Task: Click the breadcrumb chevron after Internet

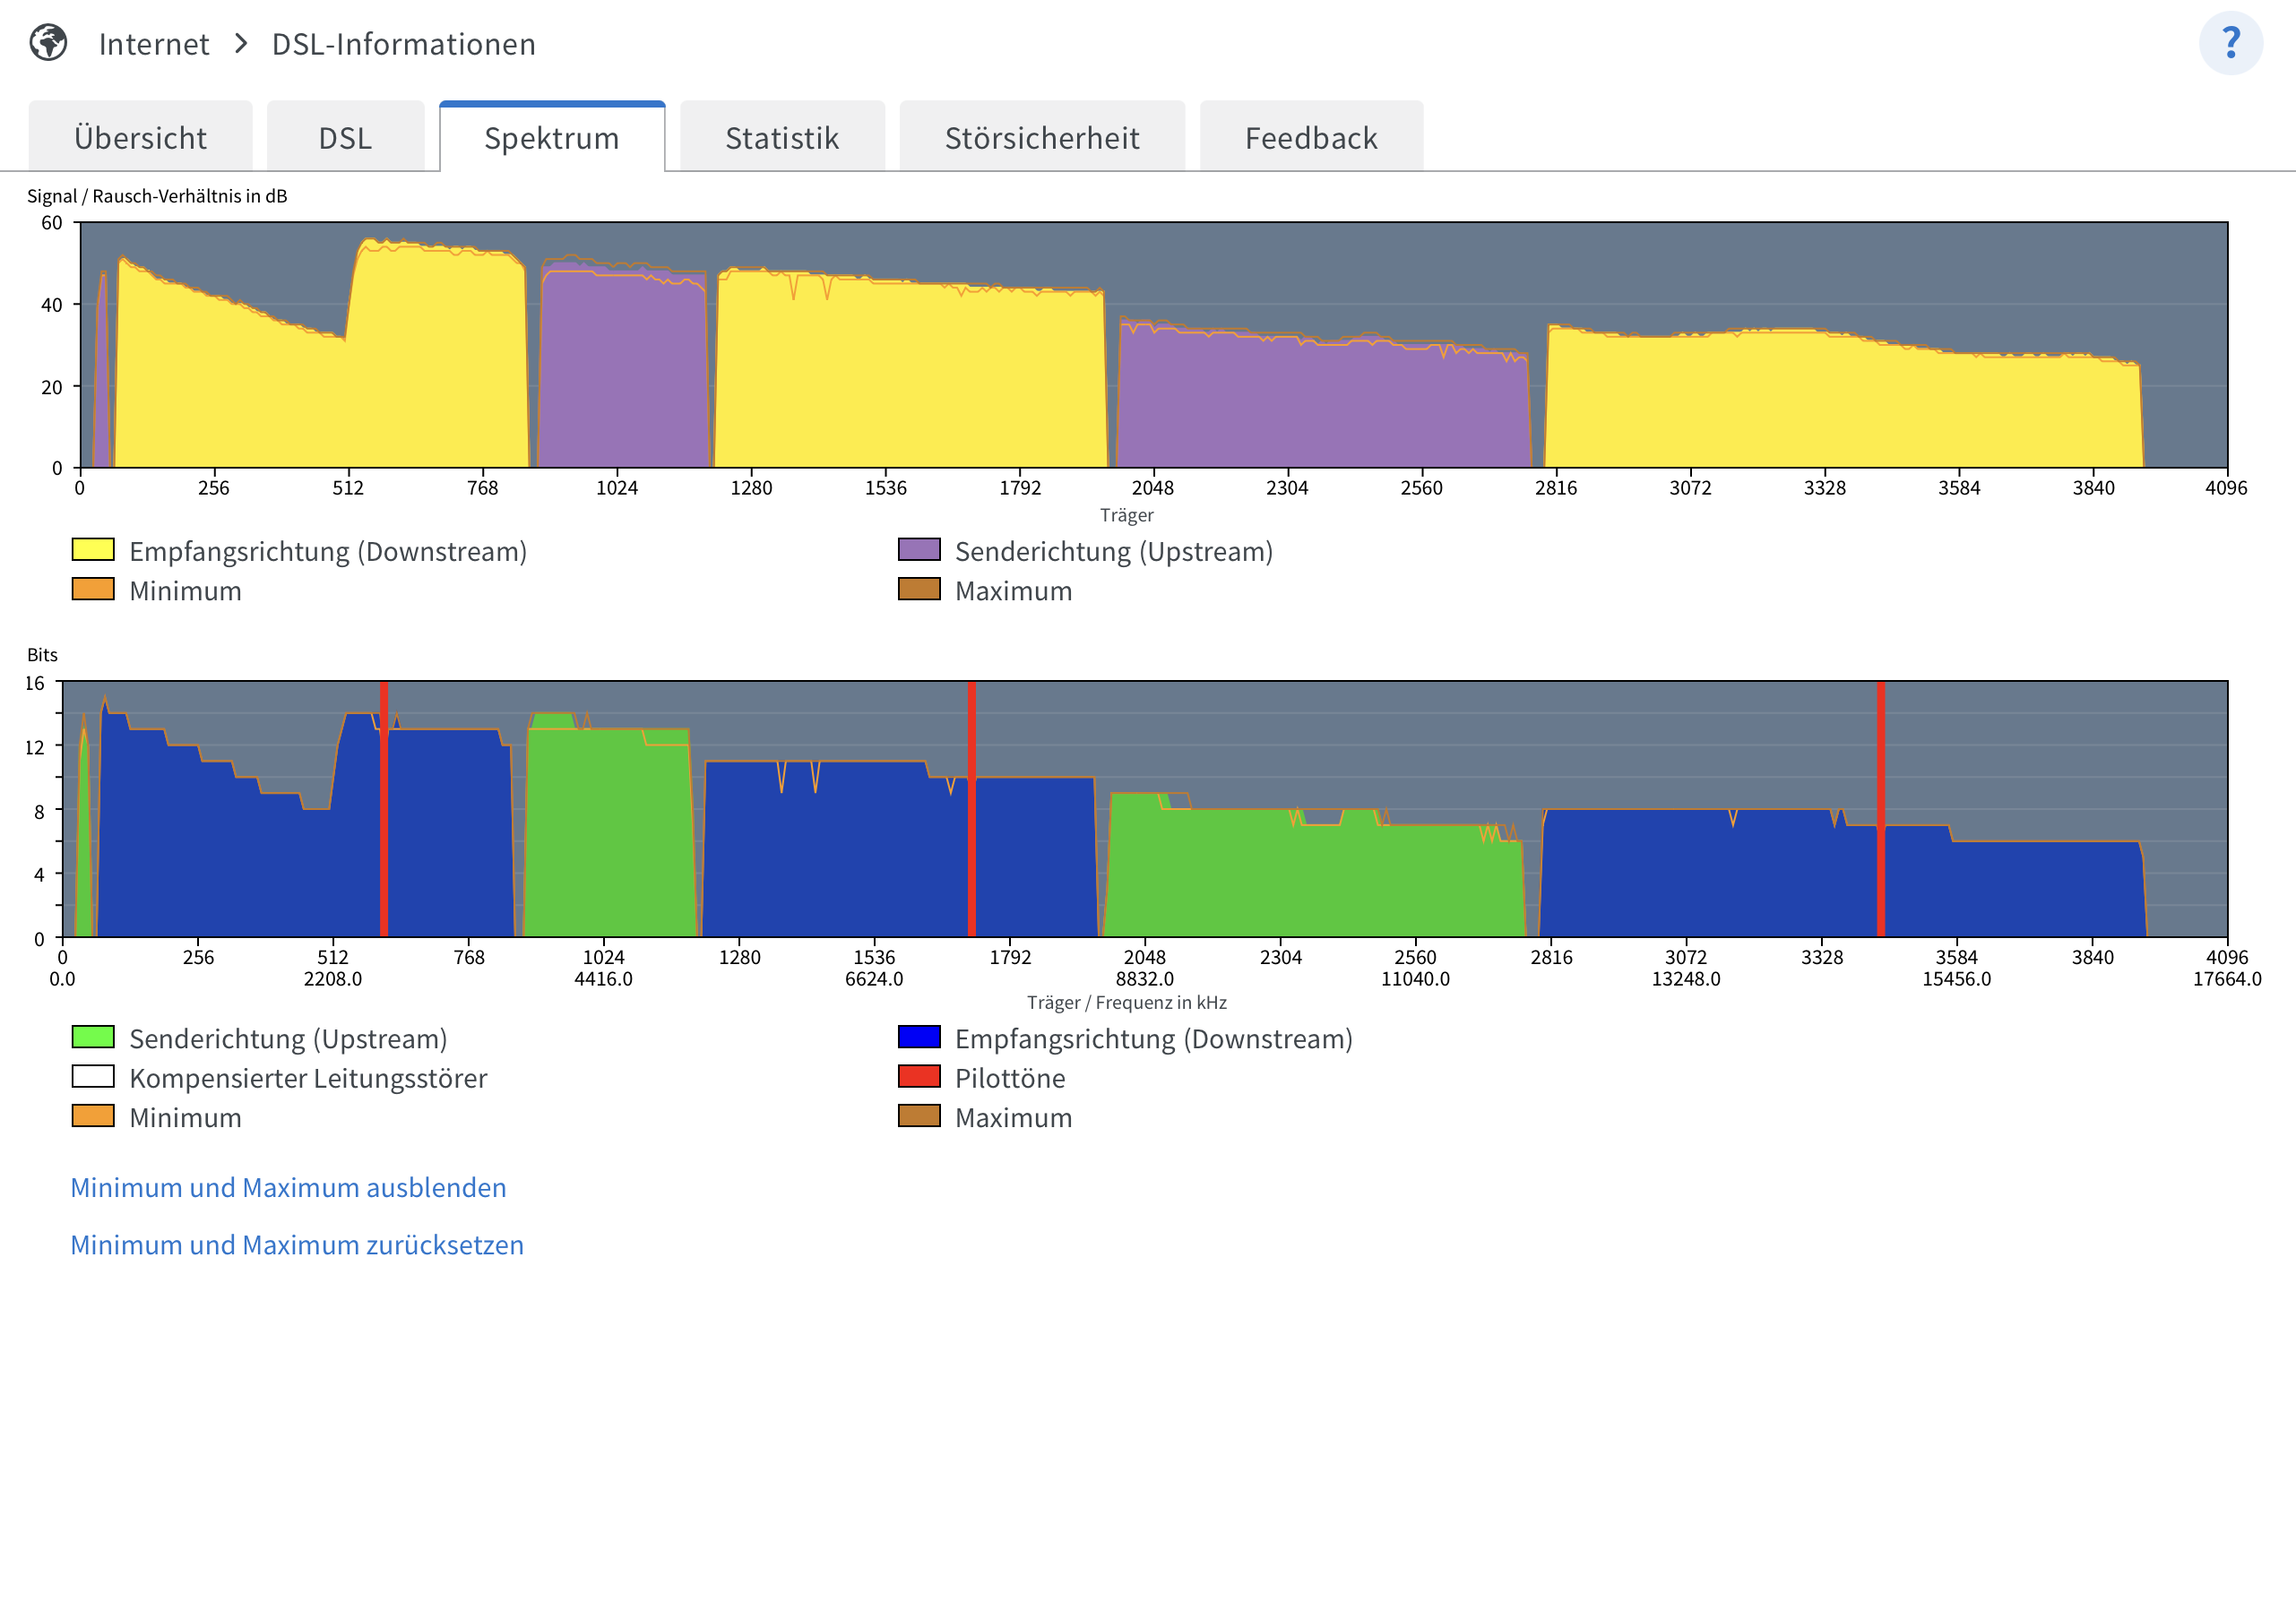Action: point(241,44)
